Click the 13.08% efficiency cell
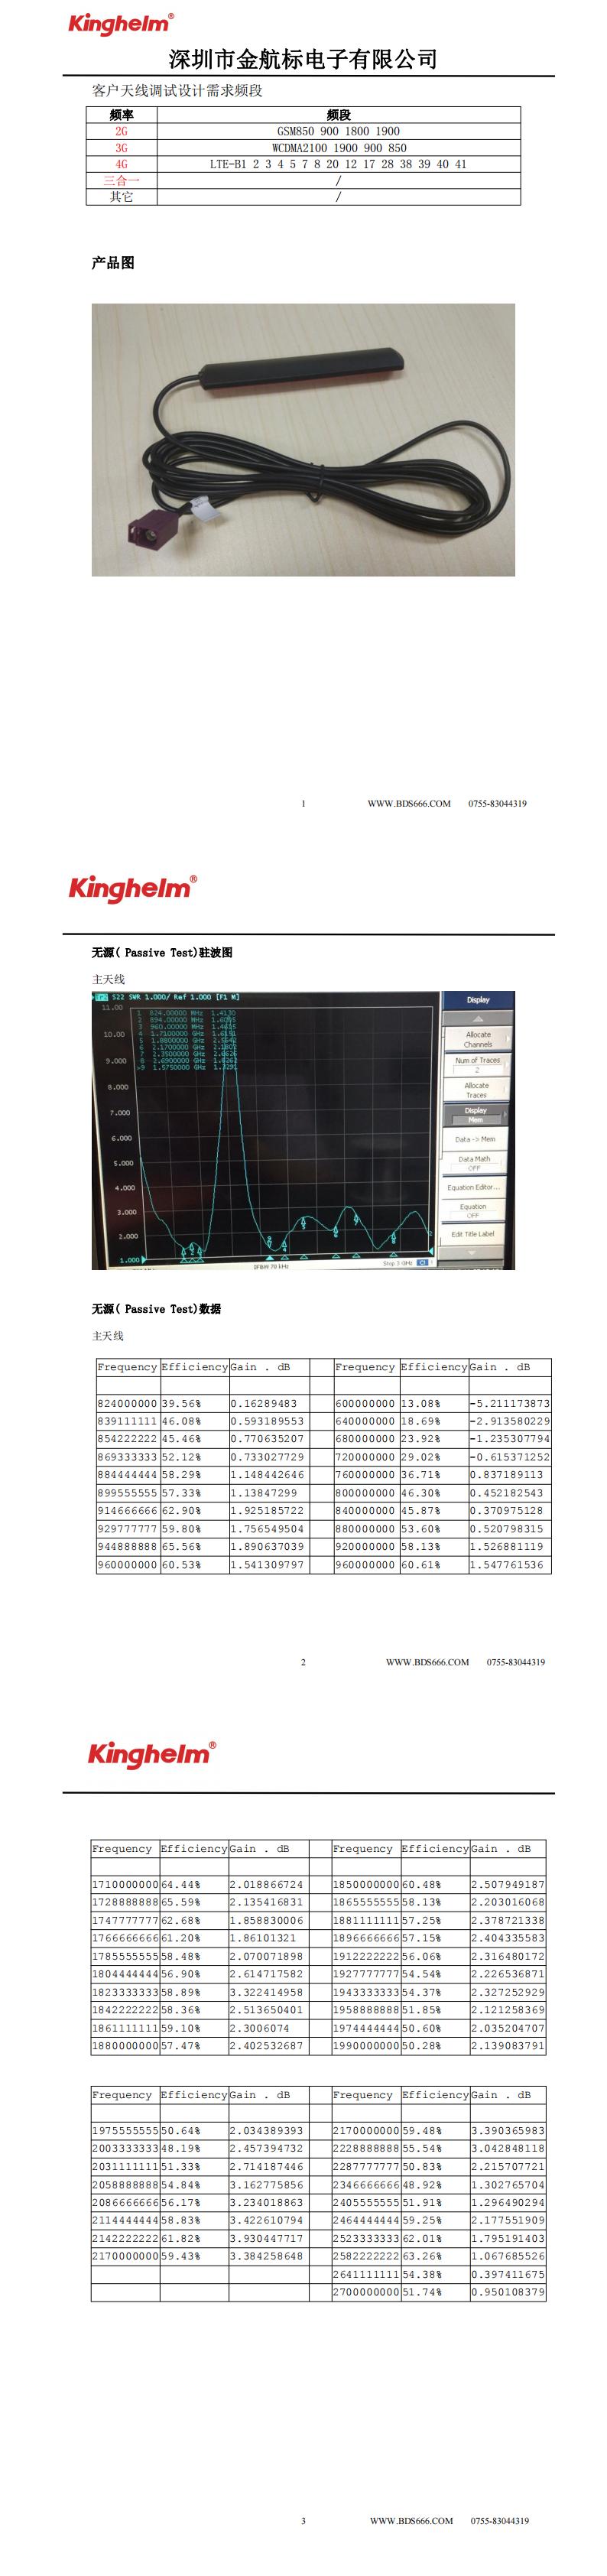 click(434, 1403)
